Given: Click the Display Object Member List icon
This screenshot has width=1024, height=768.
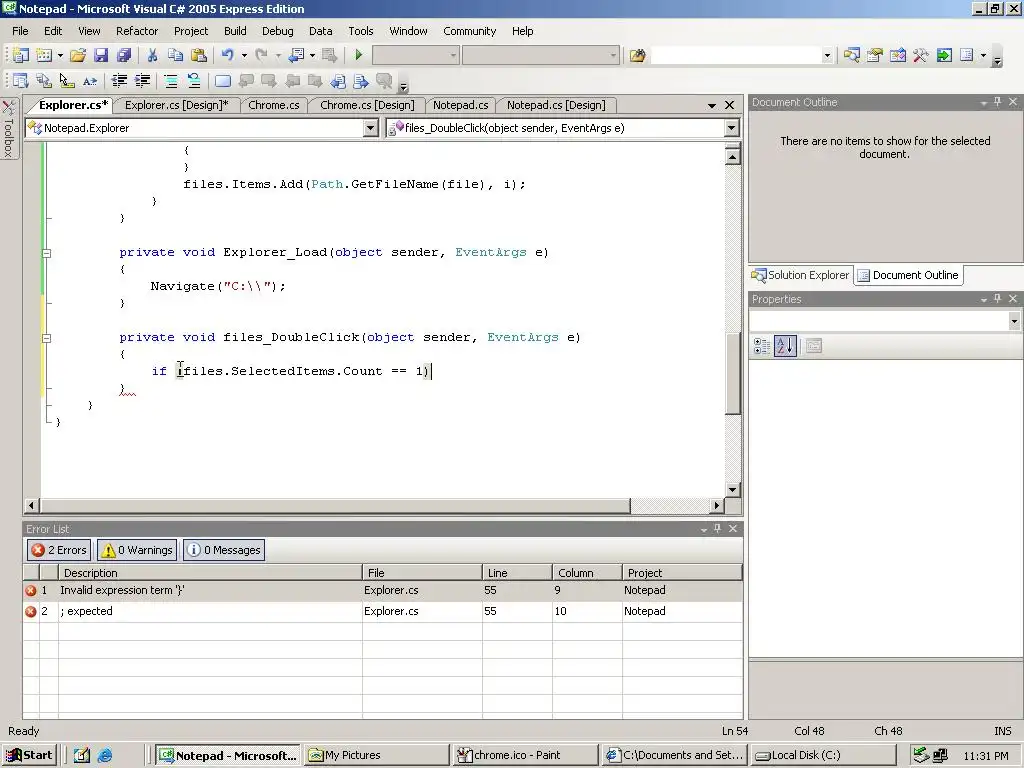Looking at the screenshot, I should (x=21, y=81).
